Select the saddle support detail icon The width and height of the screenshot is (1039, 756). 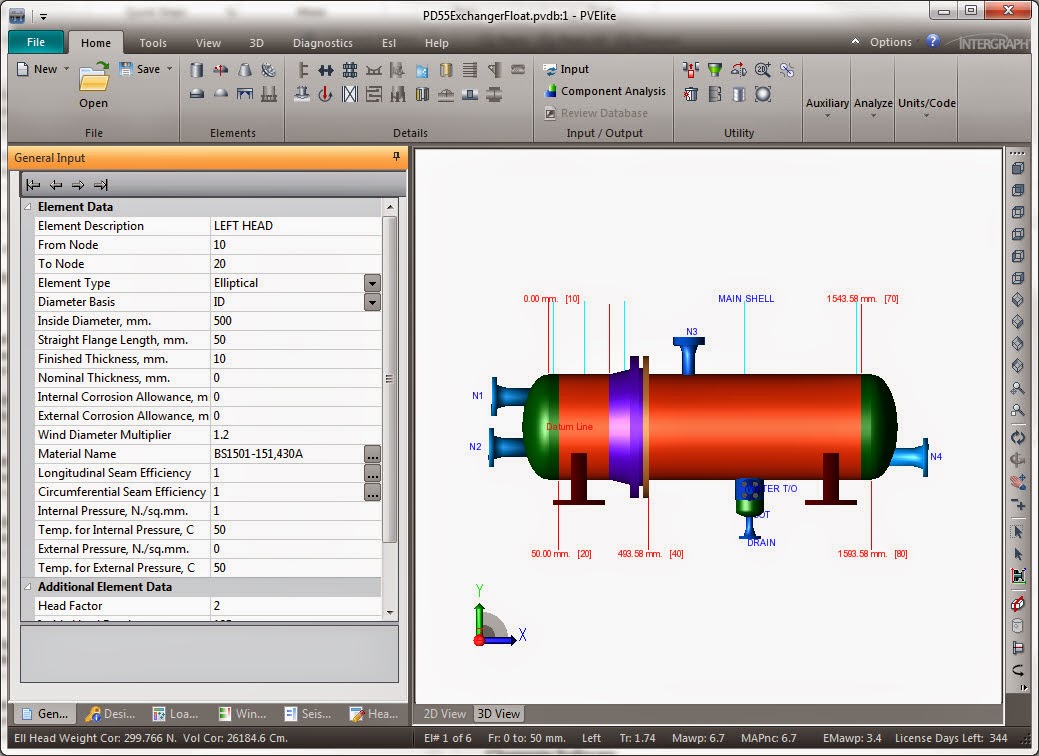coord(372,68)
